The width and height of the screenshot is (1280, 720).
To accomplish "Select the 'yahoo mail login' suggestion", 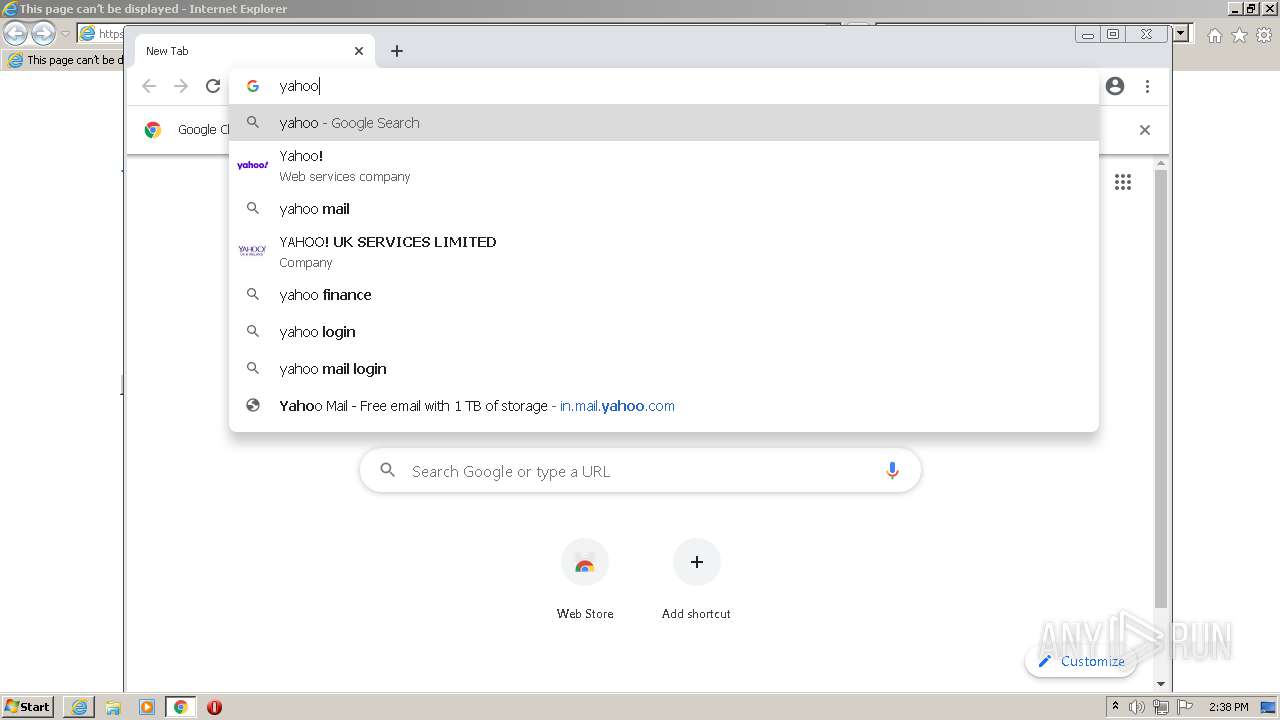I will click(663, 369).
